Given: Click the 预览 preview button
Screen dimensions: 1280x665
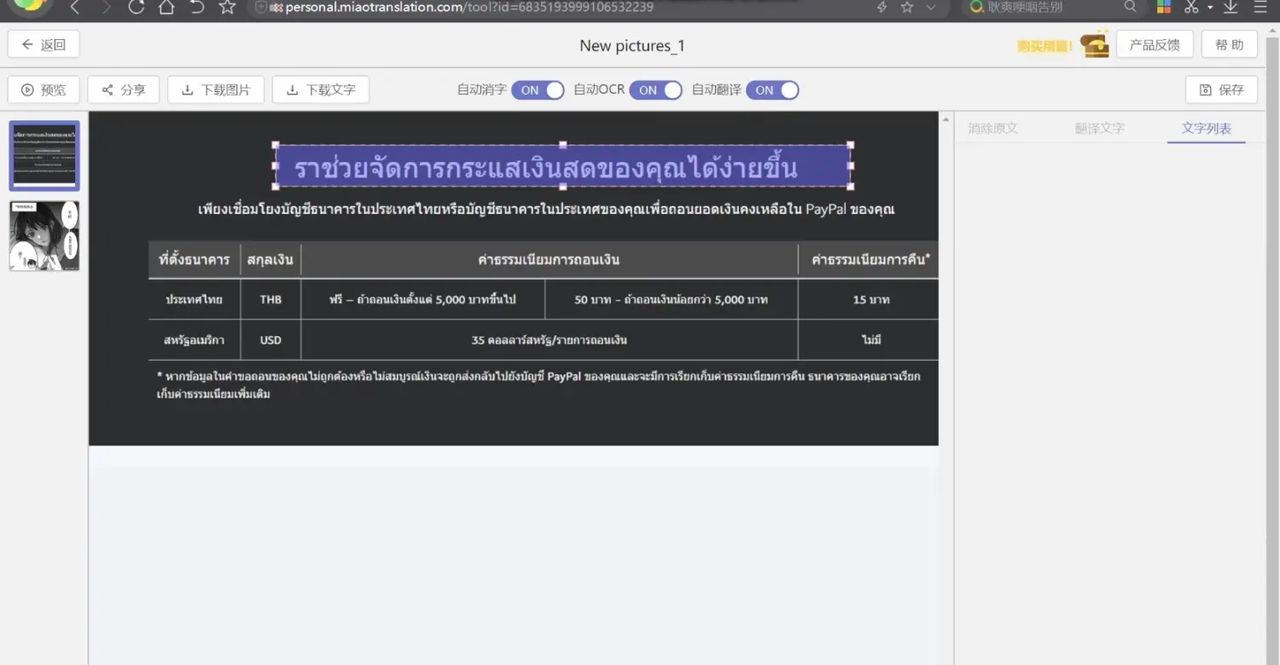Looking at the screenshot, I should point(43,90).
